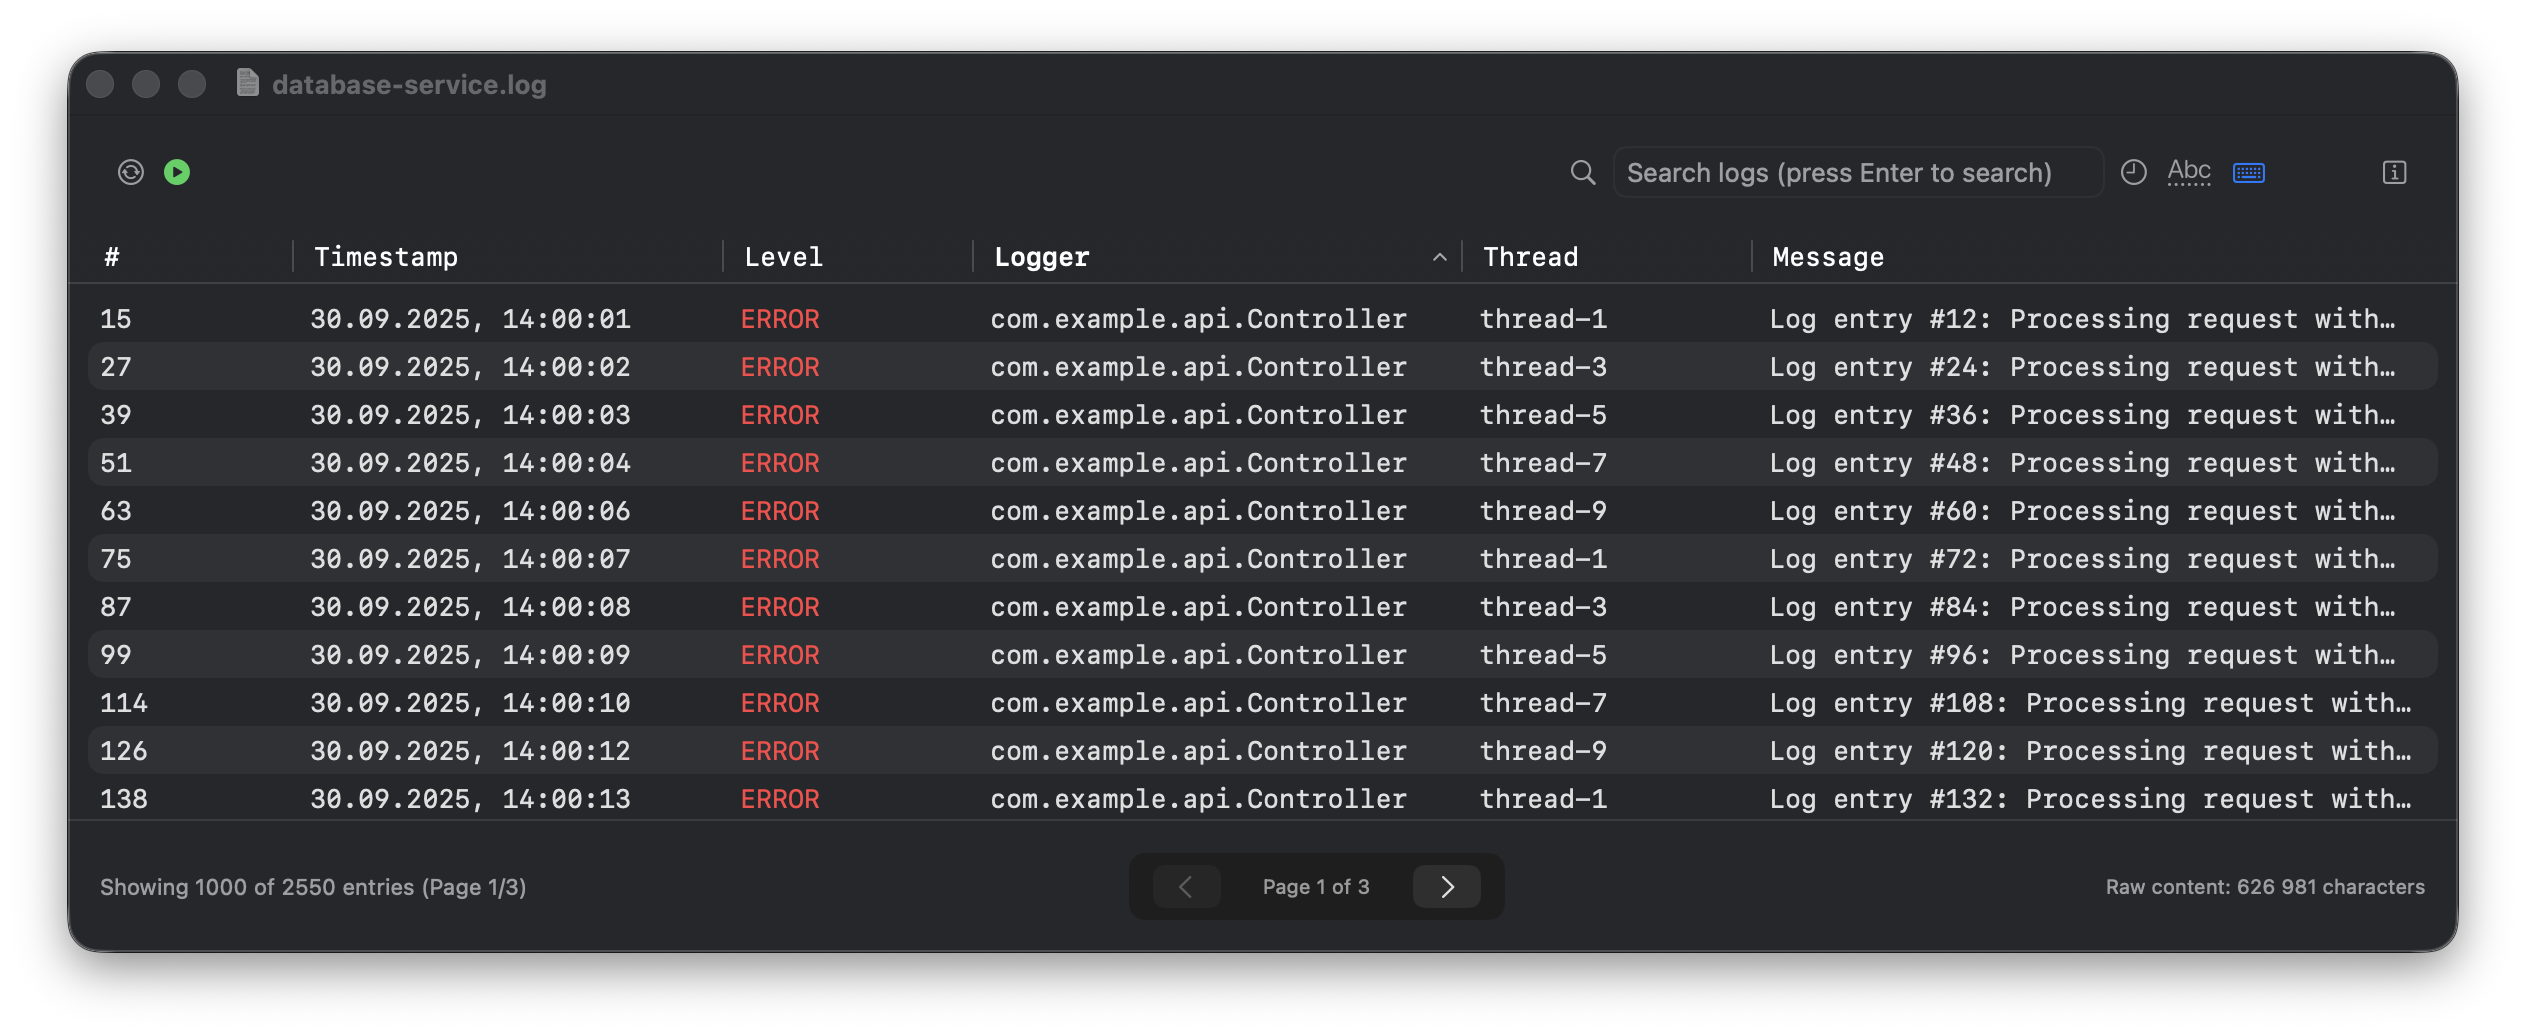This screenshot has height=1036, width=2526.
Task: Select the row with timestamp 14:00:06
Action: point(470,511)
